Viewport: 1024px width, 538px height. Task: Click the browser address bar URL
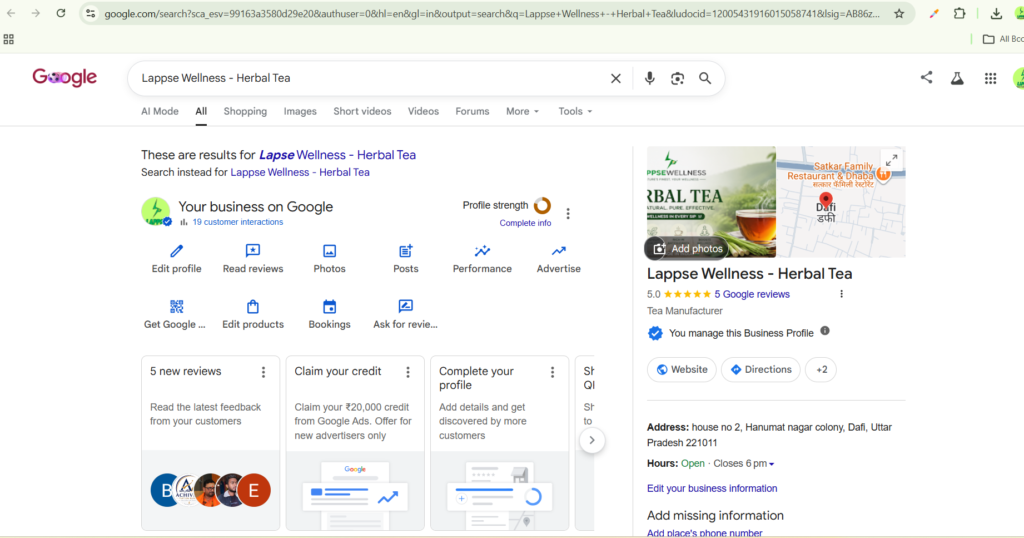492,14
